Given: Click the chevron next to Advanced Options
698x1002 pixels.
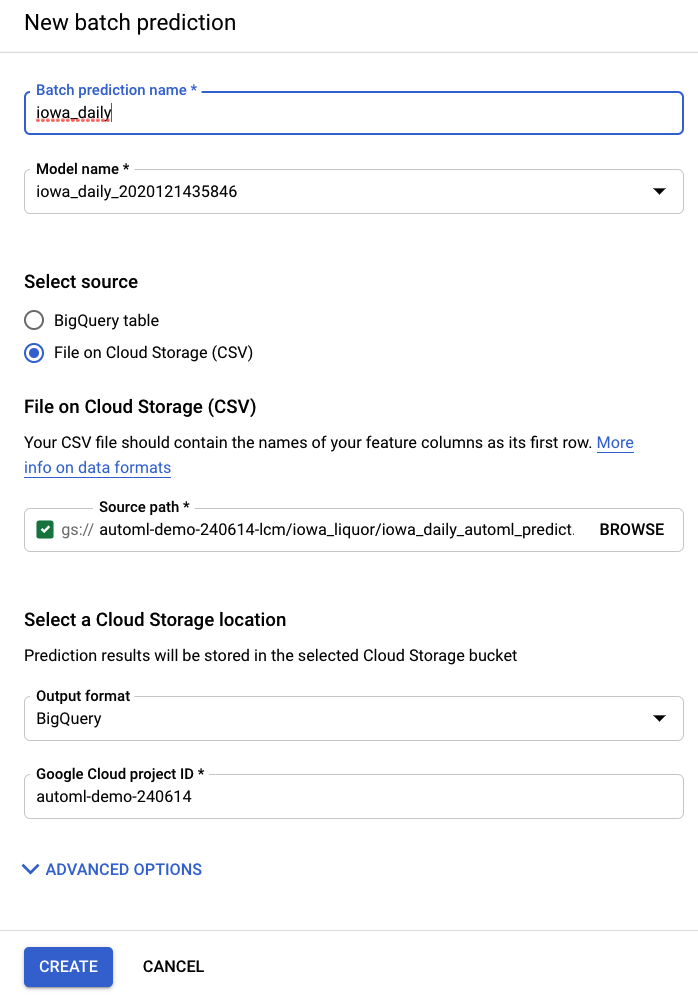Looking at the screenshot, I should 30,869.
